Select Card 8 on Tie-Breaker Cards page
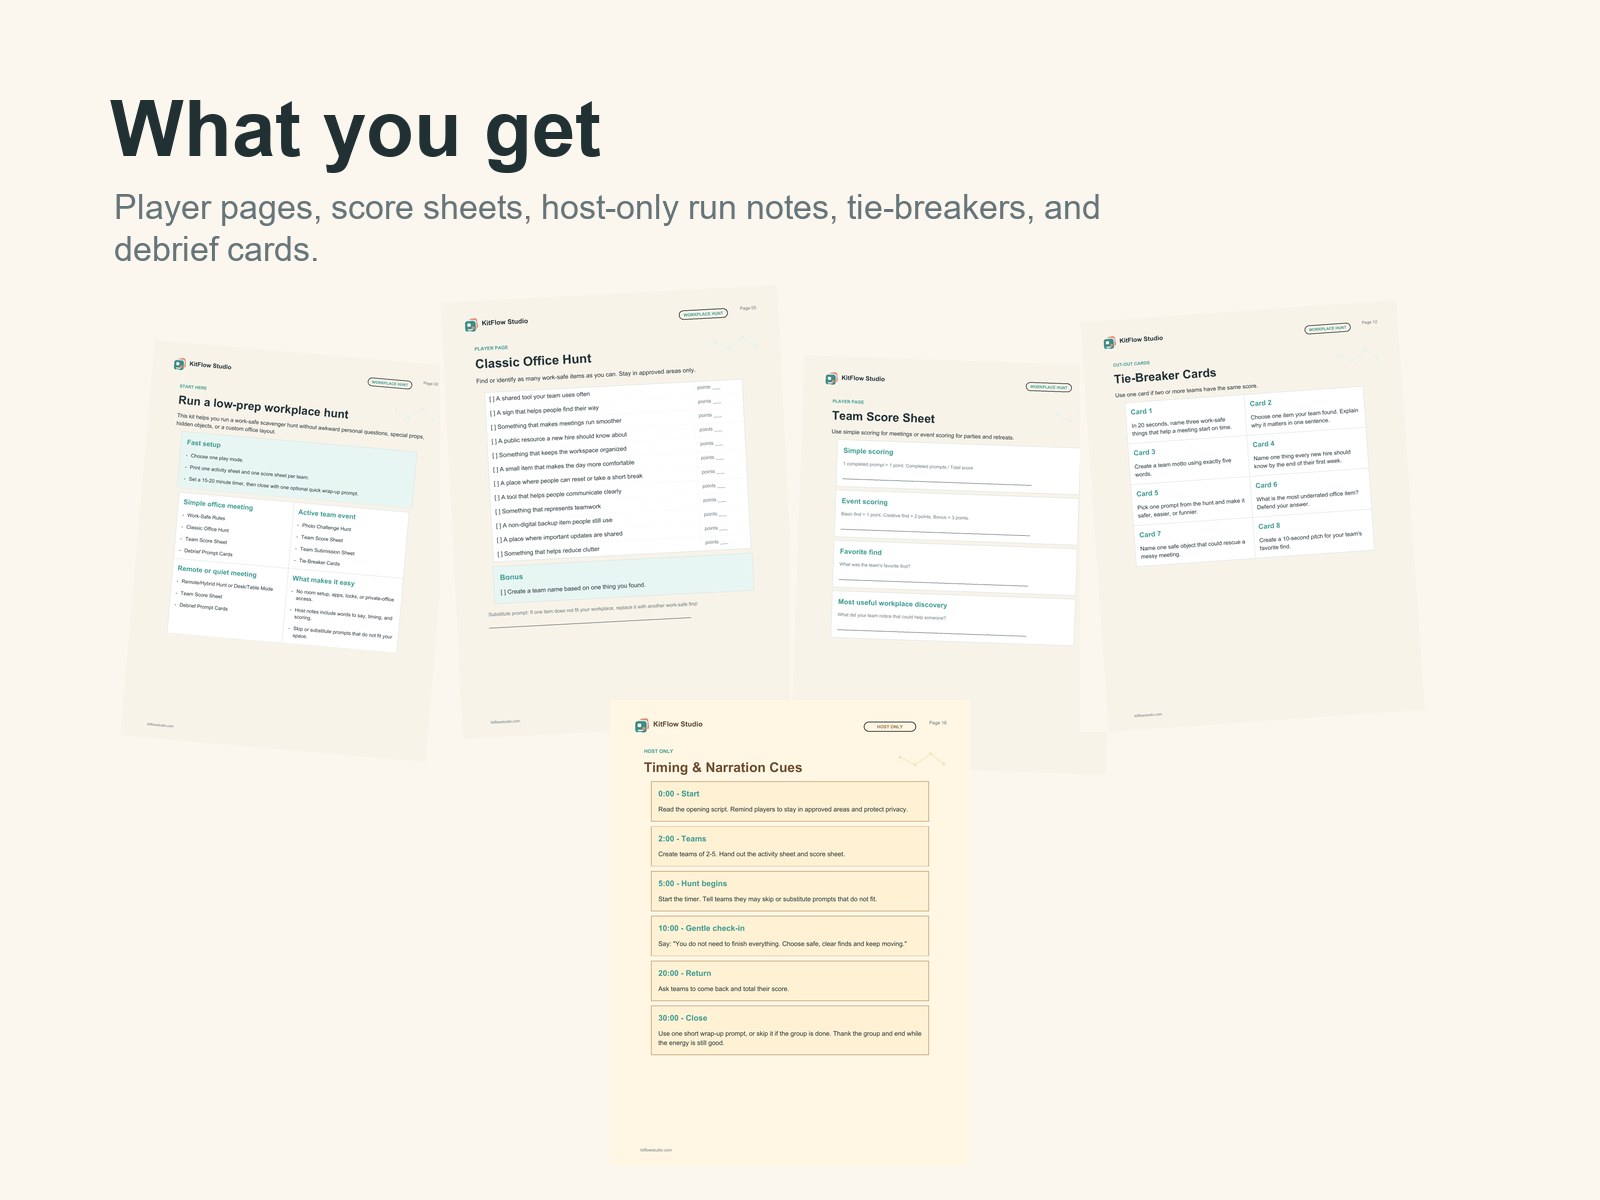 click(1314, 534)
